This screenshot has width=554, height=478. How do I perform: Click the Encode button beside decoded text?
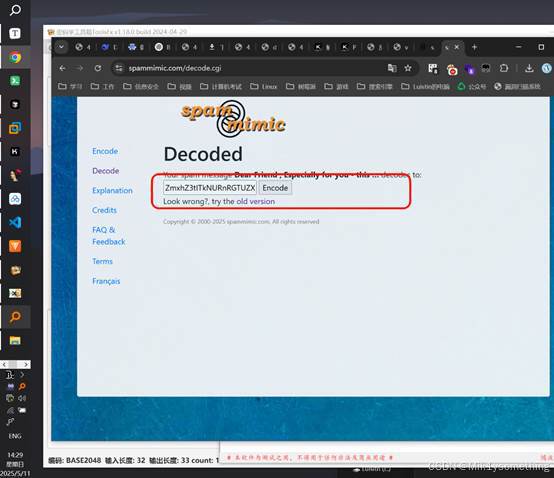275,188
